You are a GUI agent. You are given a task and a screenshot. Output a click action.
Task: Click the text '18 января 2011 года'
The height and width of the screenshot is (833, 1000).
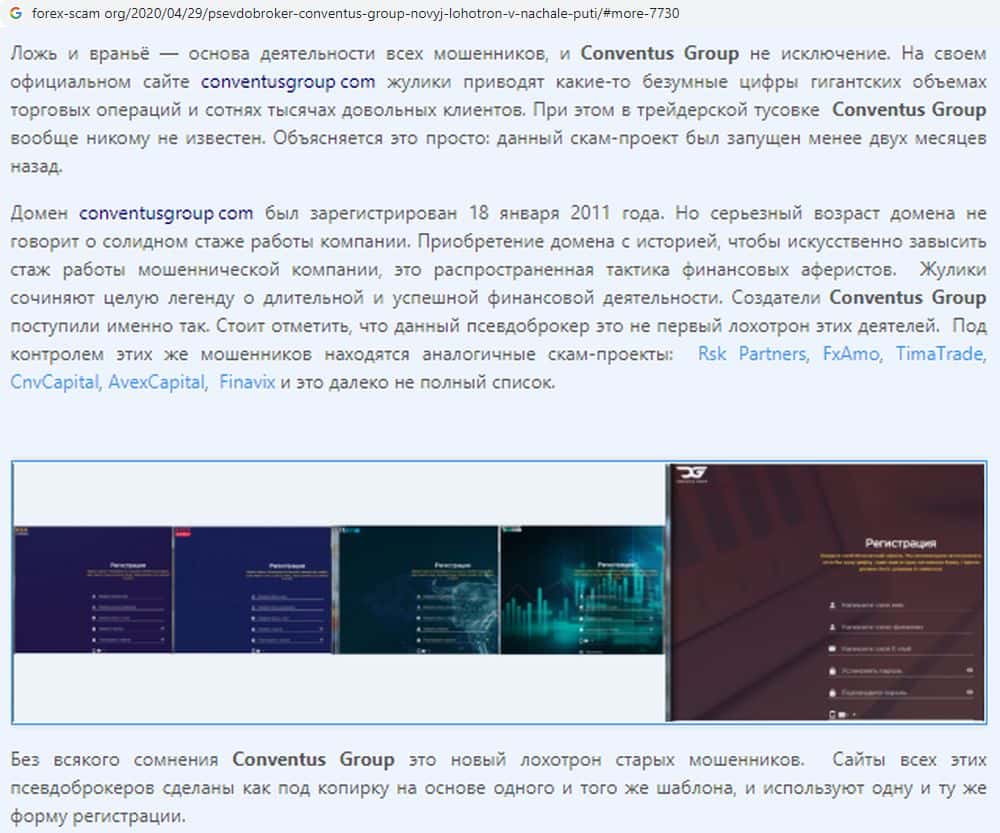(x=566, y=212)
